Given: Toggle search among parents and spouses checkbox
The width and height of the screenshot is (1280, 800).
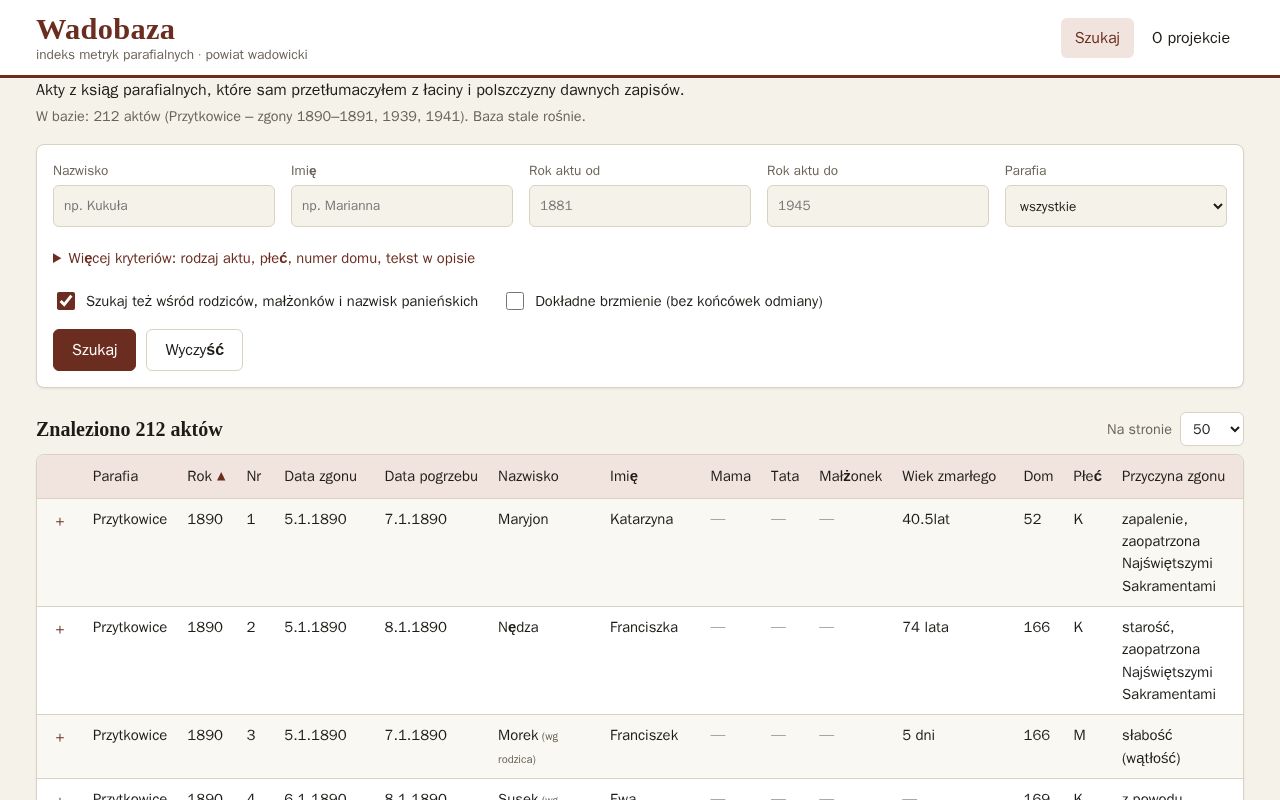Looking at the screenshot, I should click(x=66, y=301).
